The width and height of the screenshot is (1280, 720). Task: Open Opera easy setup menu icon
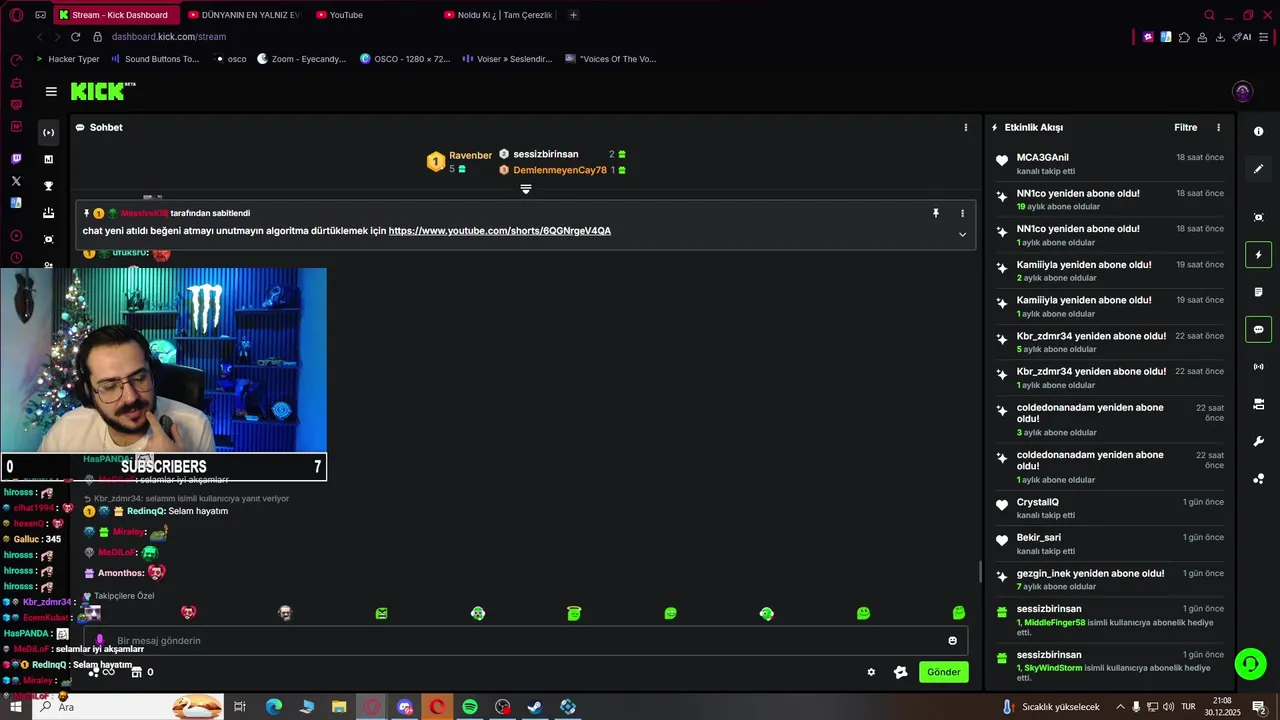pyautogui.click(x=1264, y=37)
